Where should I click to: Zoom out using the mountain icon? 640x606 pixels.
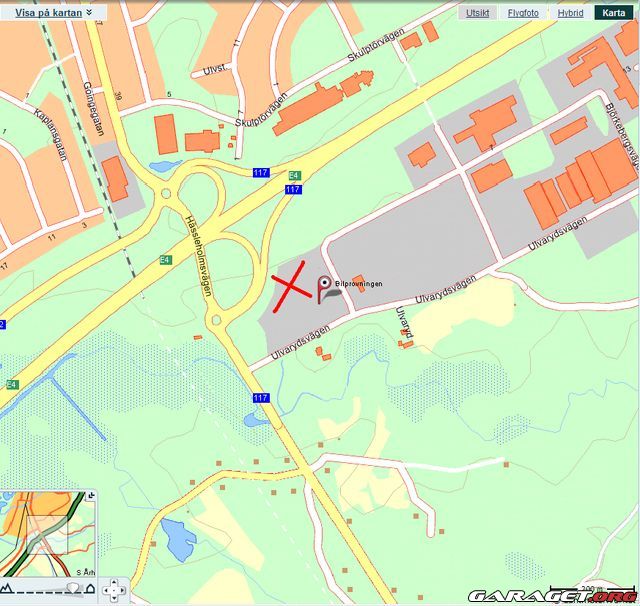(6, 589)
